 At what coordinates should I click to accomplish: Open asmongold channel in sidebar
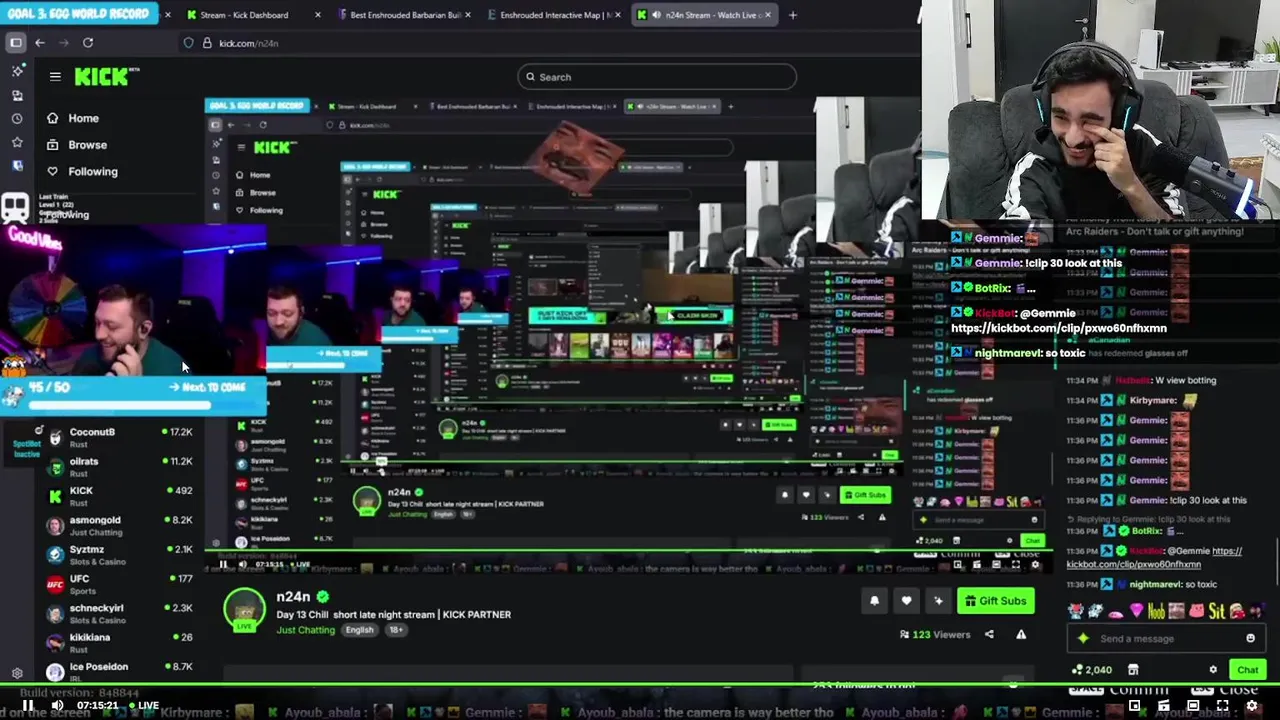118,525
